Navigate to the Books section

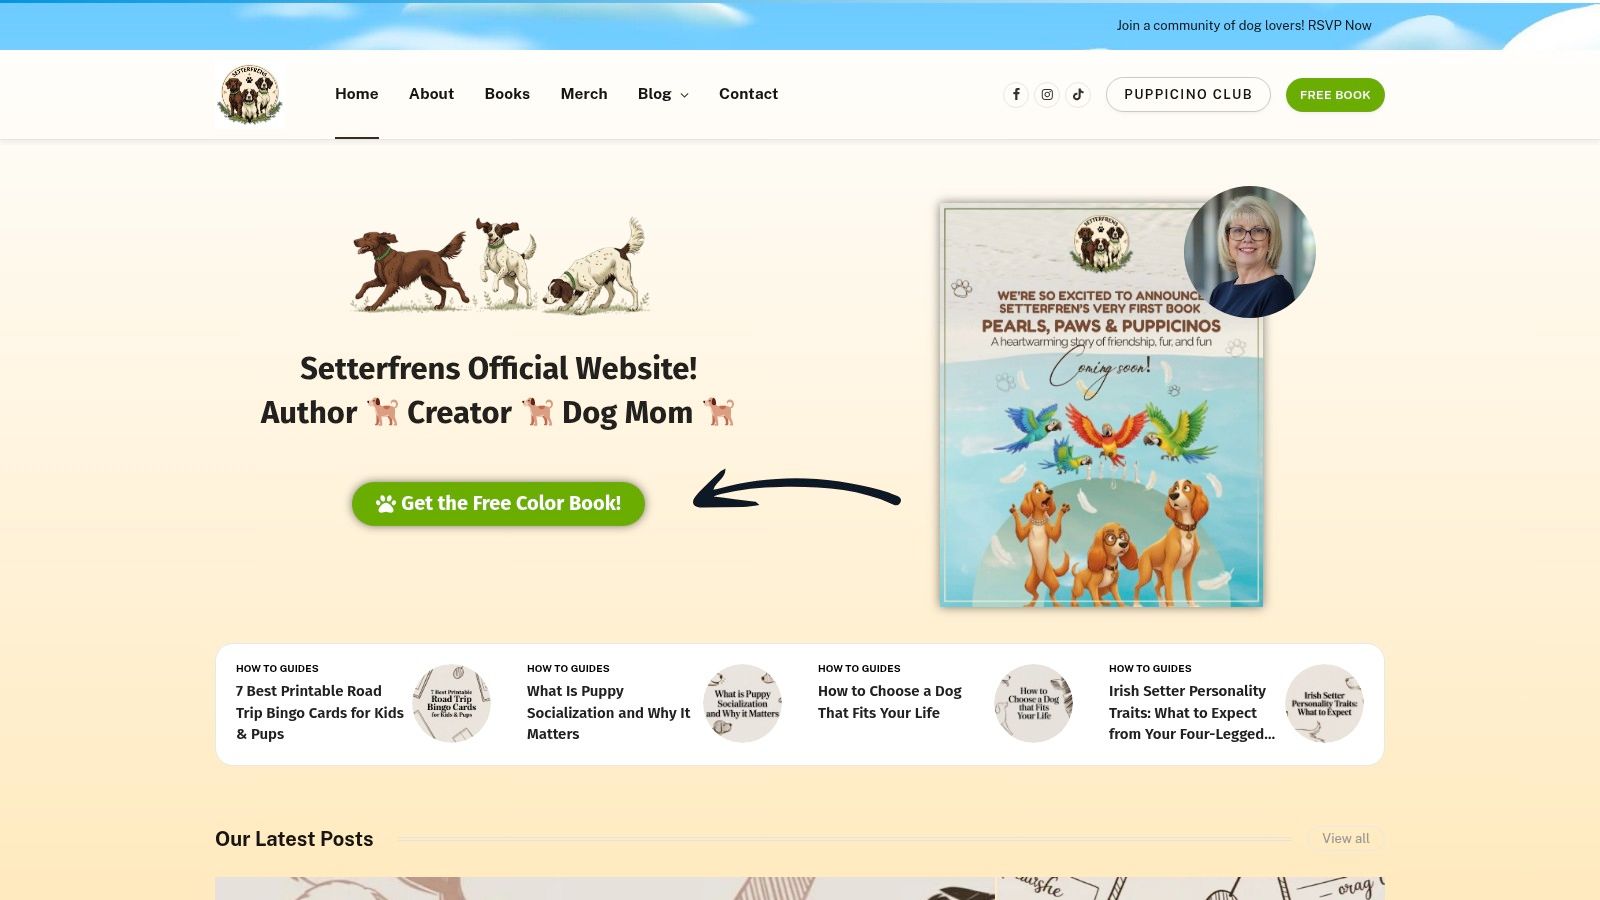pyautogui.click(x=507, y=94)
